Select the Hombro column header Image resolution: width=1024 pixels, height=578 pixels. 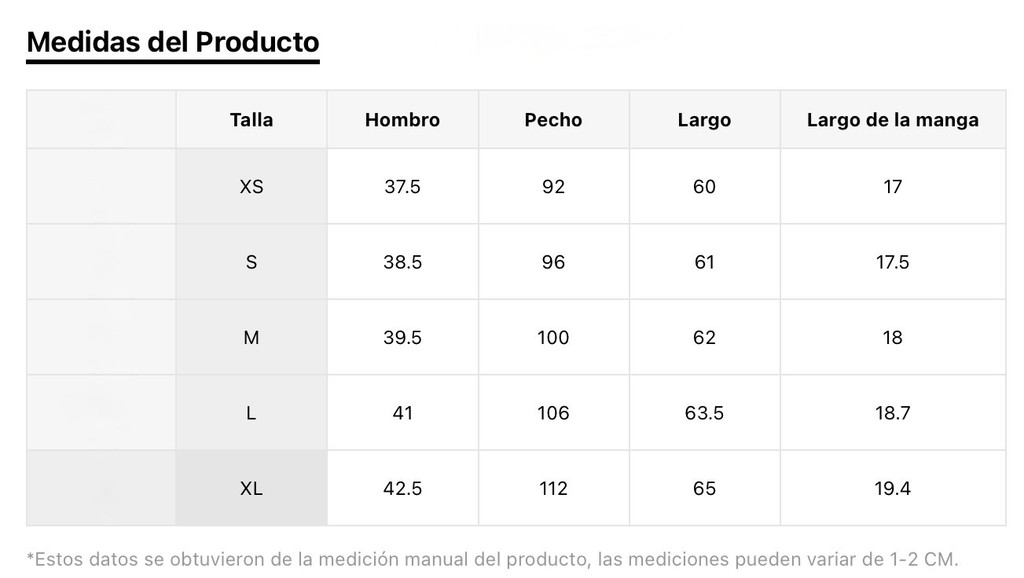tap(402, 120)
